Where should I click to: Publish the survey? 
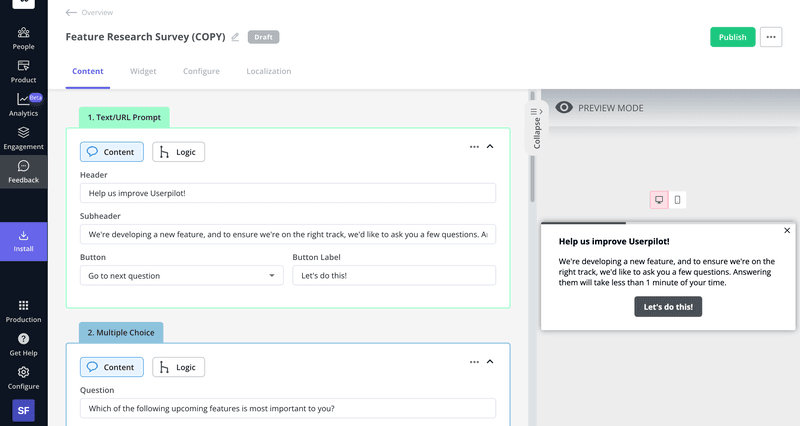coord(732,37)
